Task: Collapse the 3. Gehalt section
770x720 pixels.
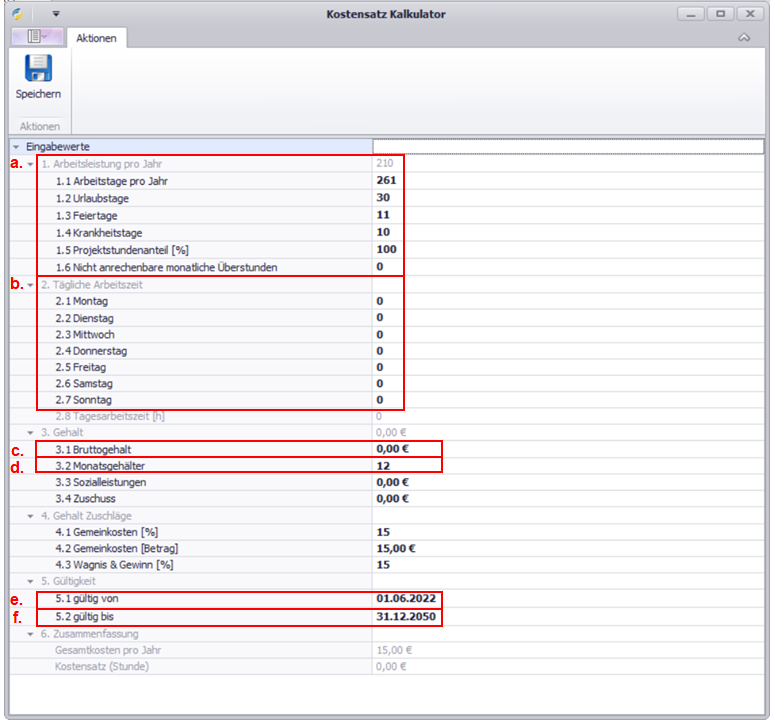Action: (x=31, y=432)
